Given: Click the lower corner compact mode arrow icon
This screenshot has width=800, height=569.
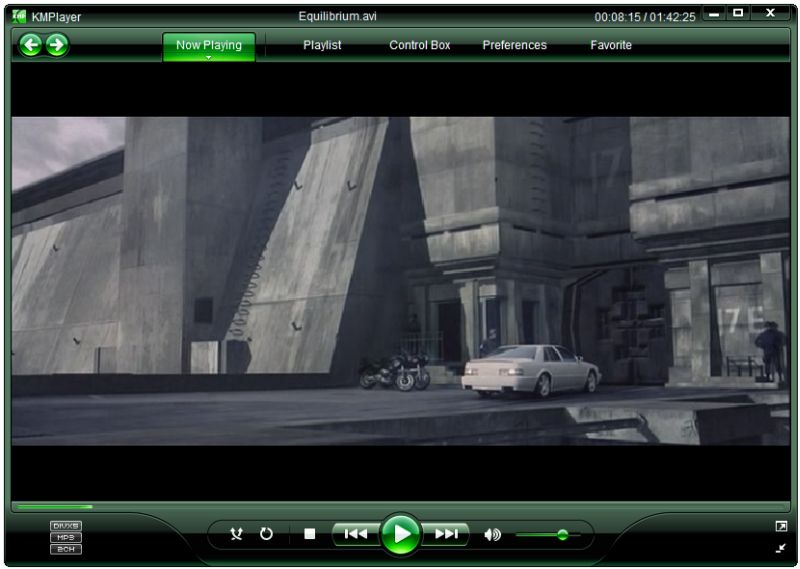Looking at the screenshot, I should tap(781, 548).
